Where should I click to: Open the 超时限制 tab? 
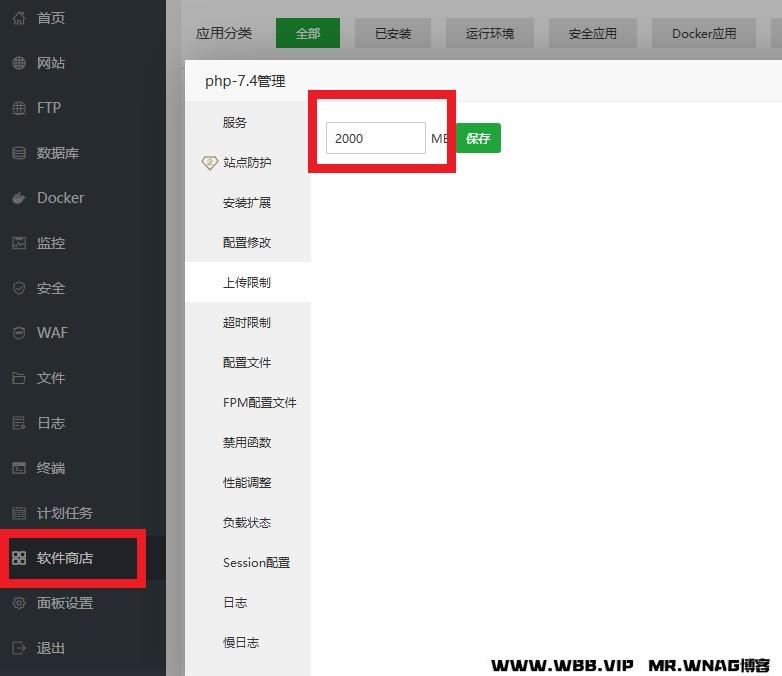(x=248, y=322)
